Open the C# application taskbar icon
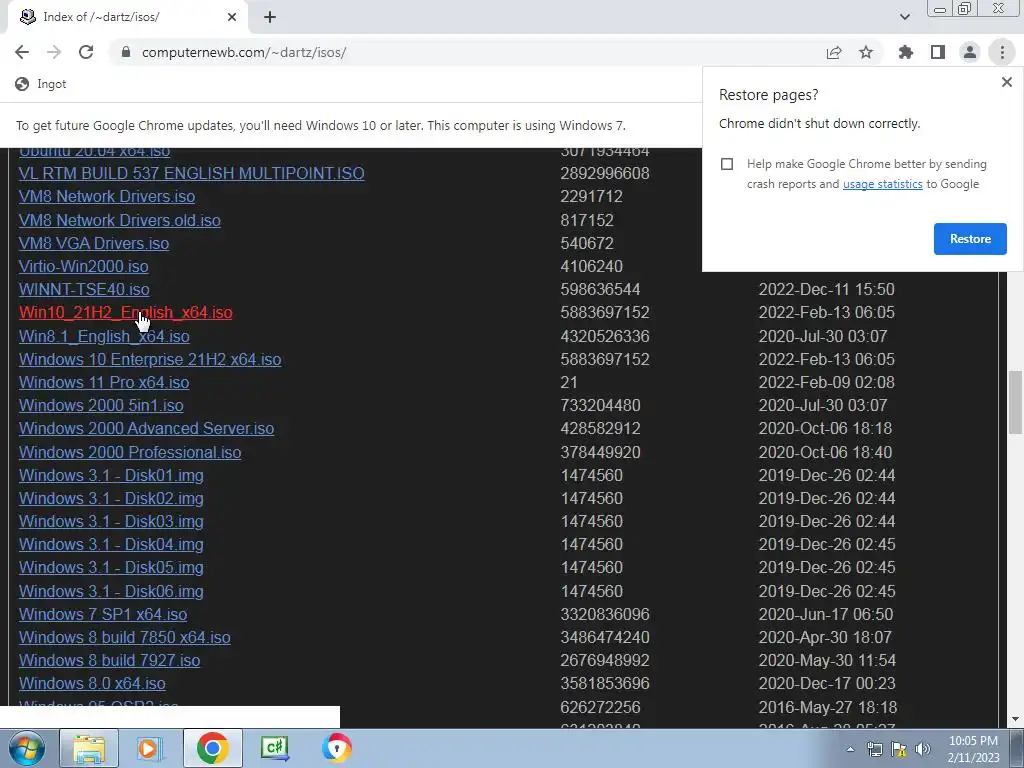 [274, 748]
